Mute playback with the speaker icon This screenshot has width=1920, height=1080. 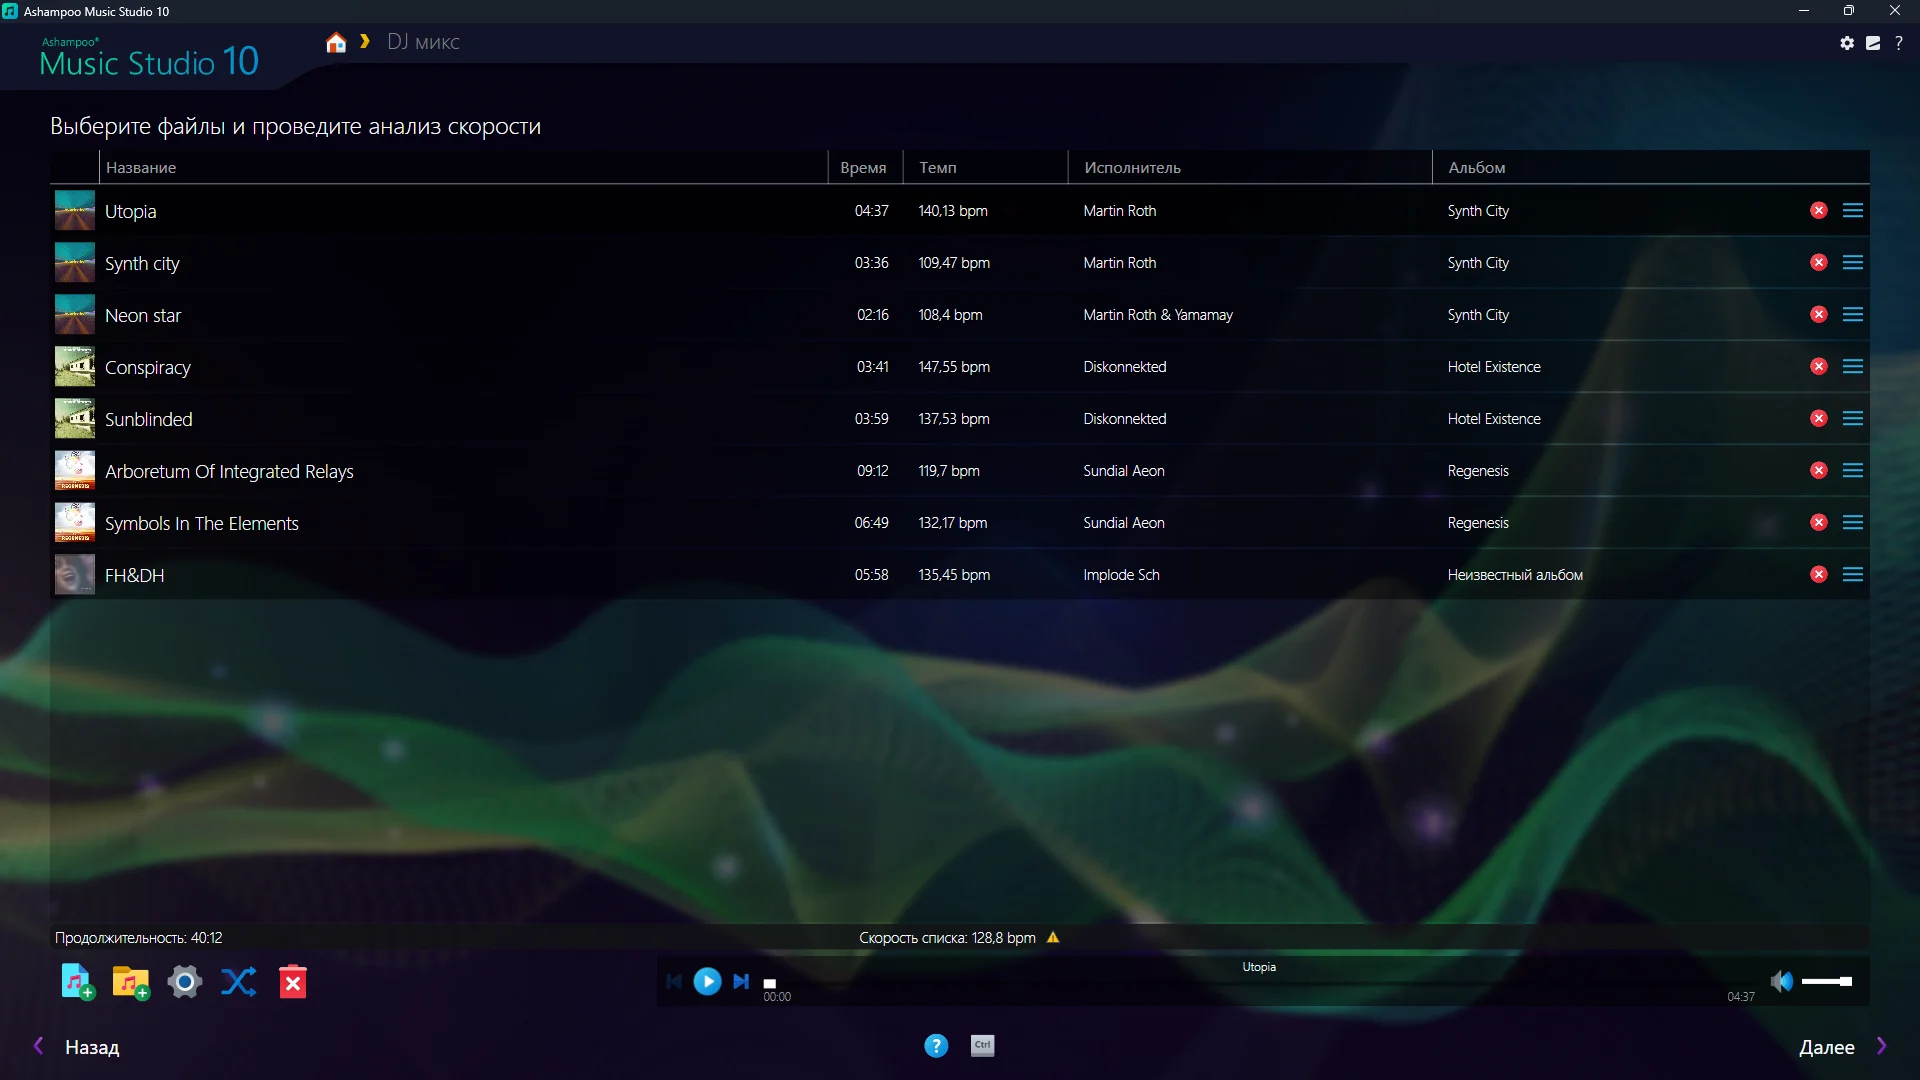coord(1781,982)
